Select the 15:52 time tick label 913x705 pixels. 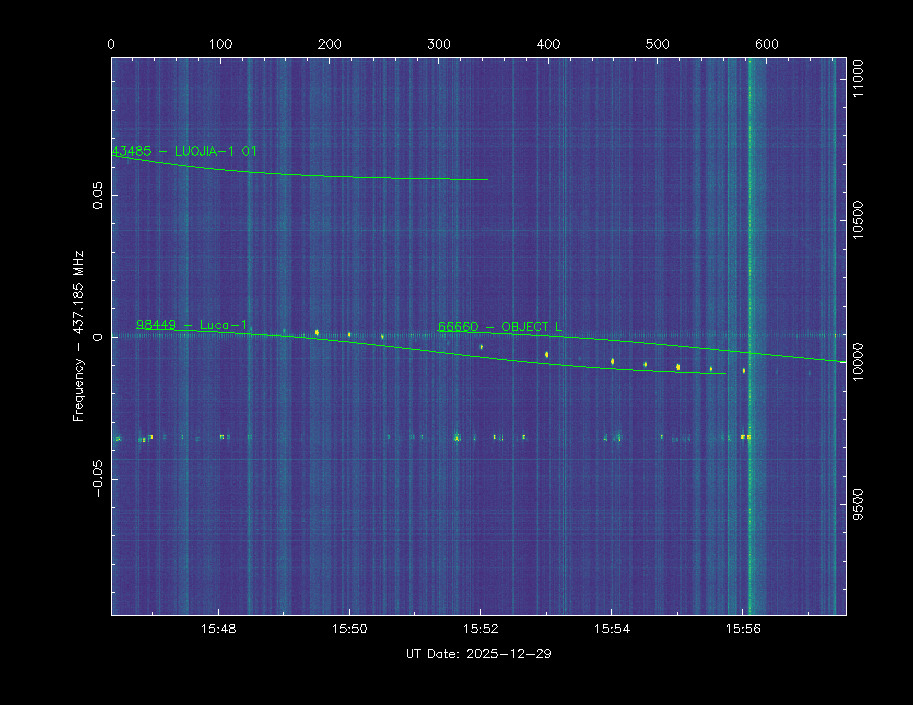click(480, 629)
